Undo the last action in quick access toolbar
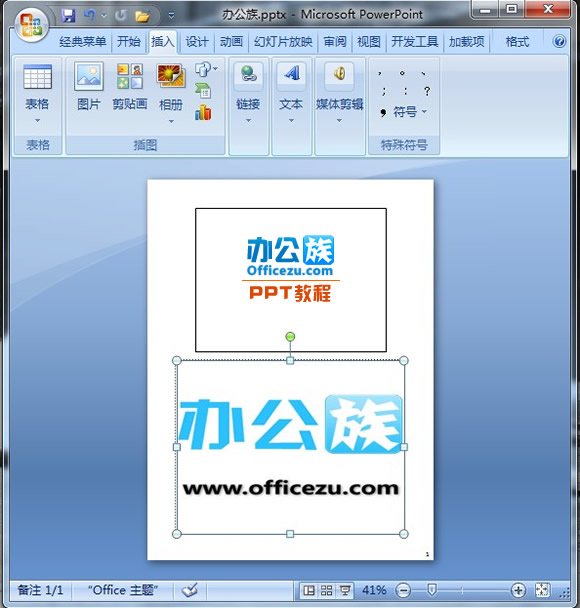This screenshot has height=608, width=580. (x=90, y=16)
